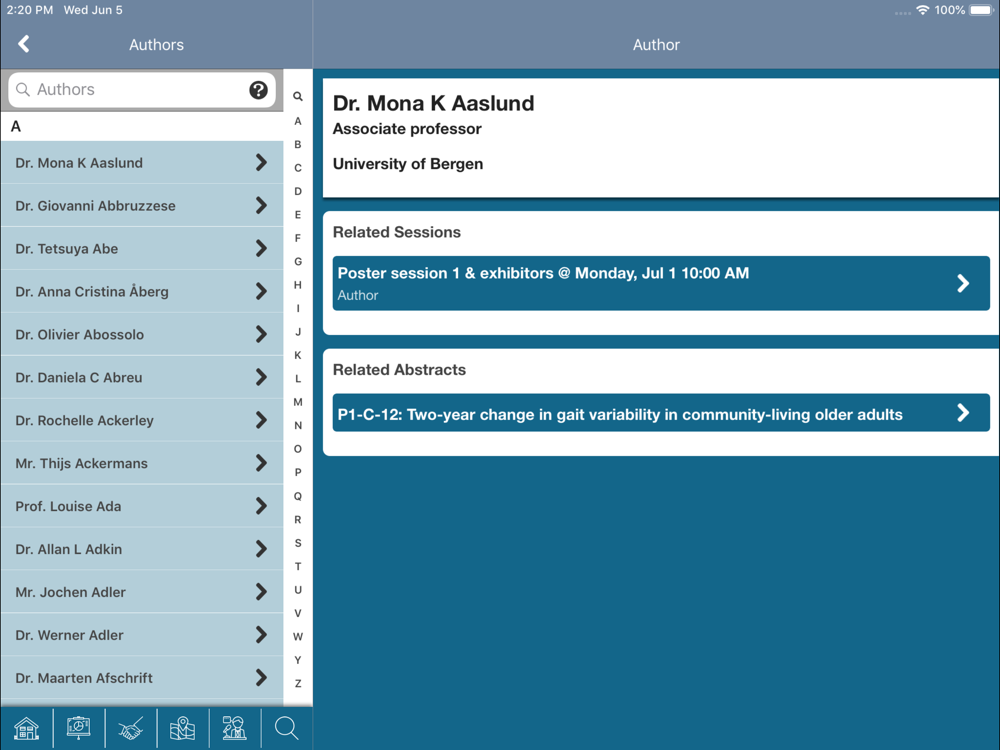This screenshot has width=1000, height=750.
Task: Tap the Associate professor title text
Action: point(407,129)
